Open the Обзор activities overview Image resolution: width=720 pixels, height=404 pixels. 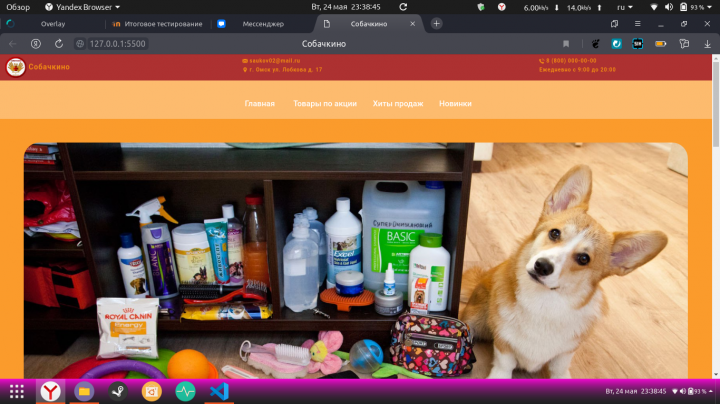coord(18,7)
